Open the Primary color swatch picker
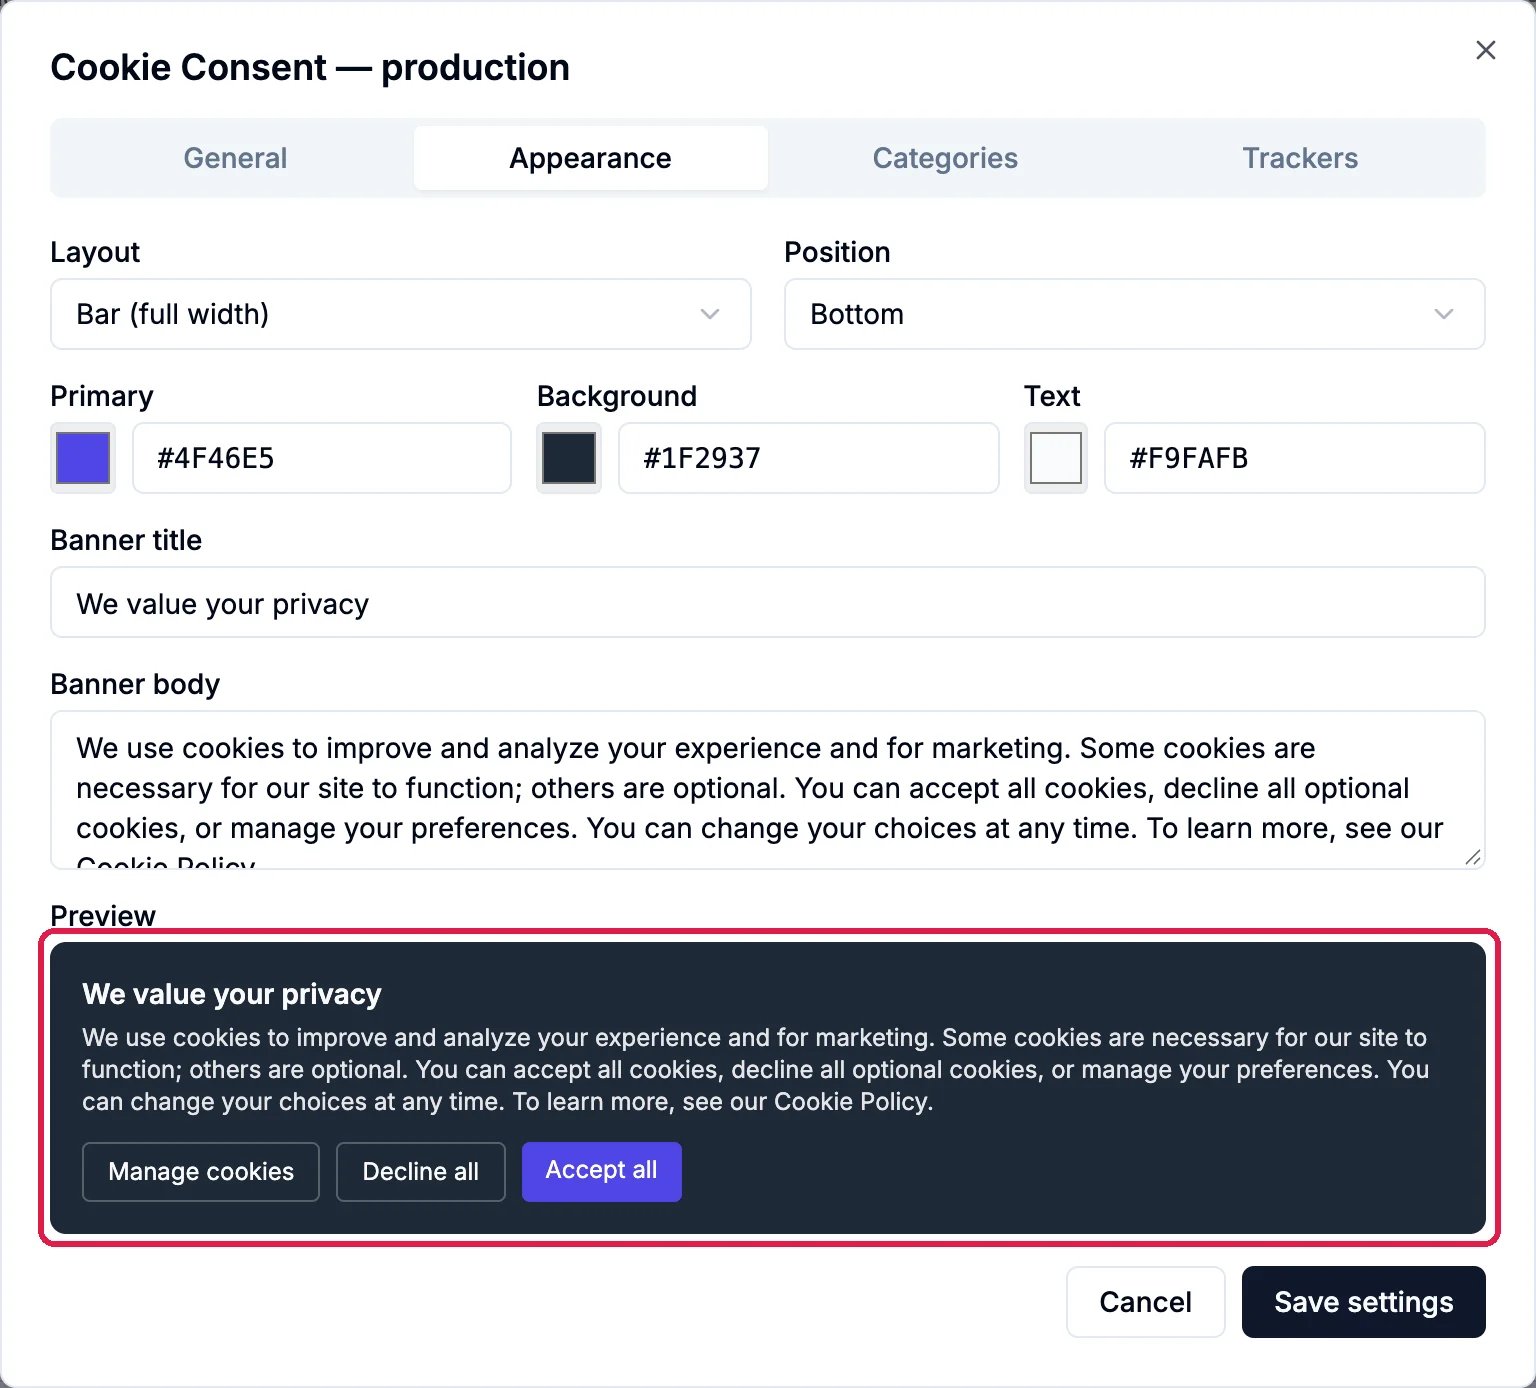 click(x=83, y=458)
